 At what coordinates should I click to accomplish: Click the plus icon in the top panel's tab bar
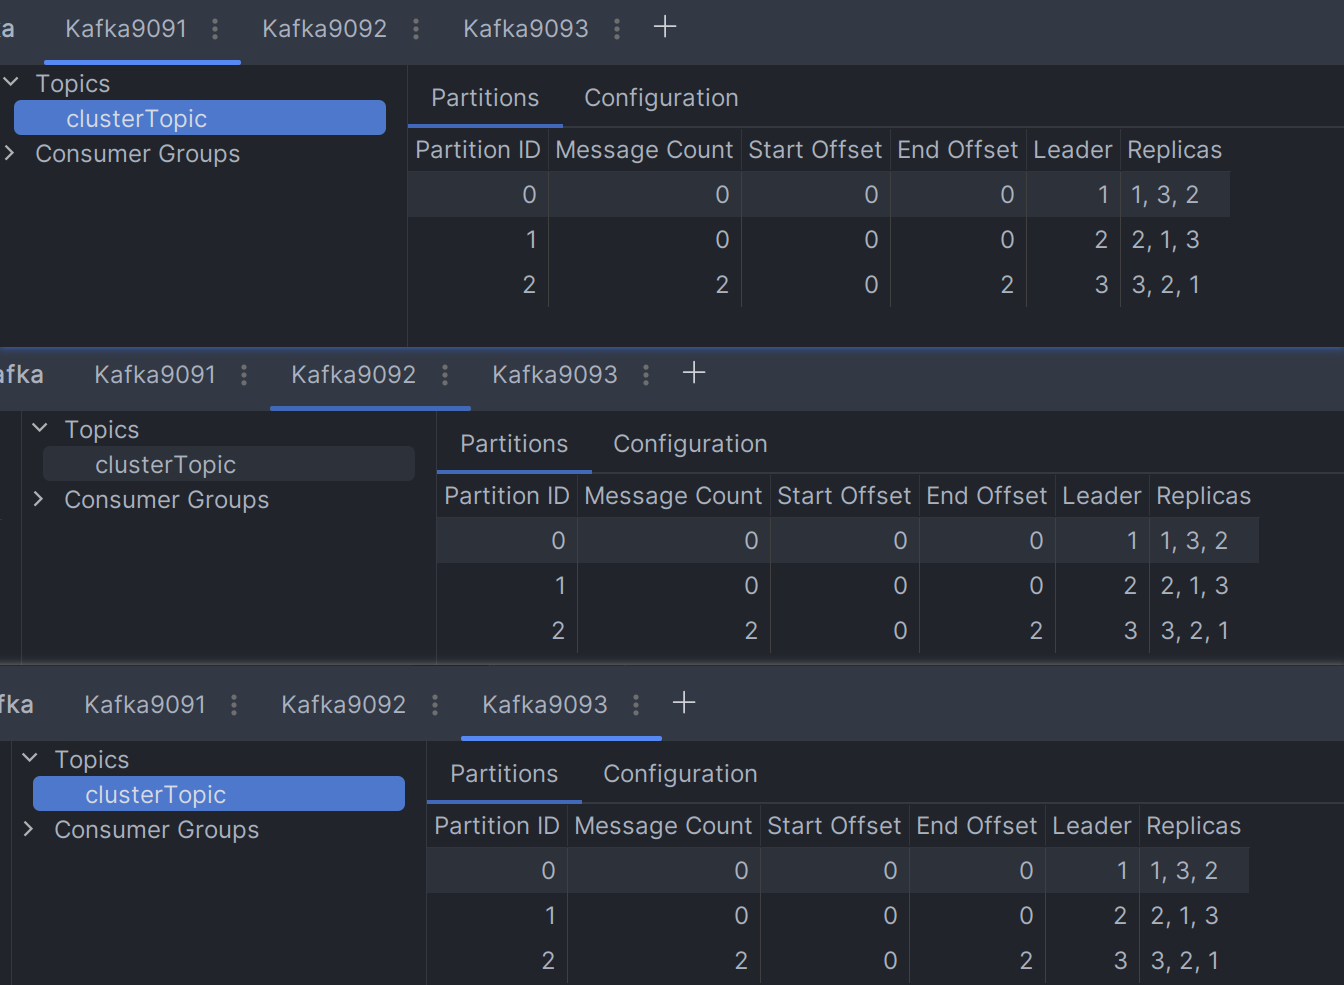pyautogui.click(x=665, y=27)
